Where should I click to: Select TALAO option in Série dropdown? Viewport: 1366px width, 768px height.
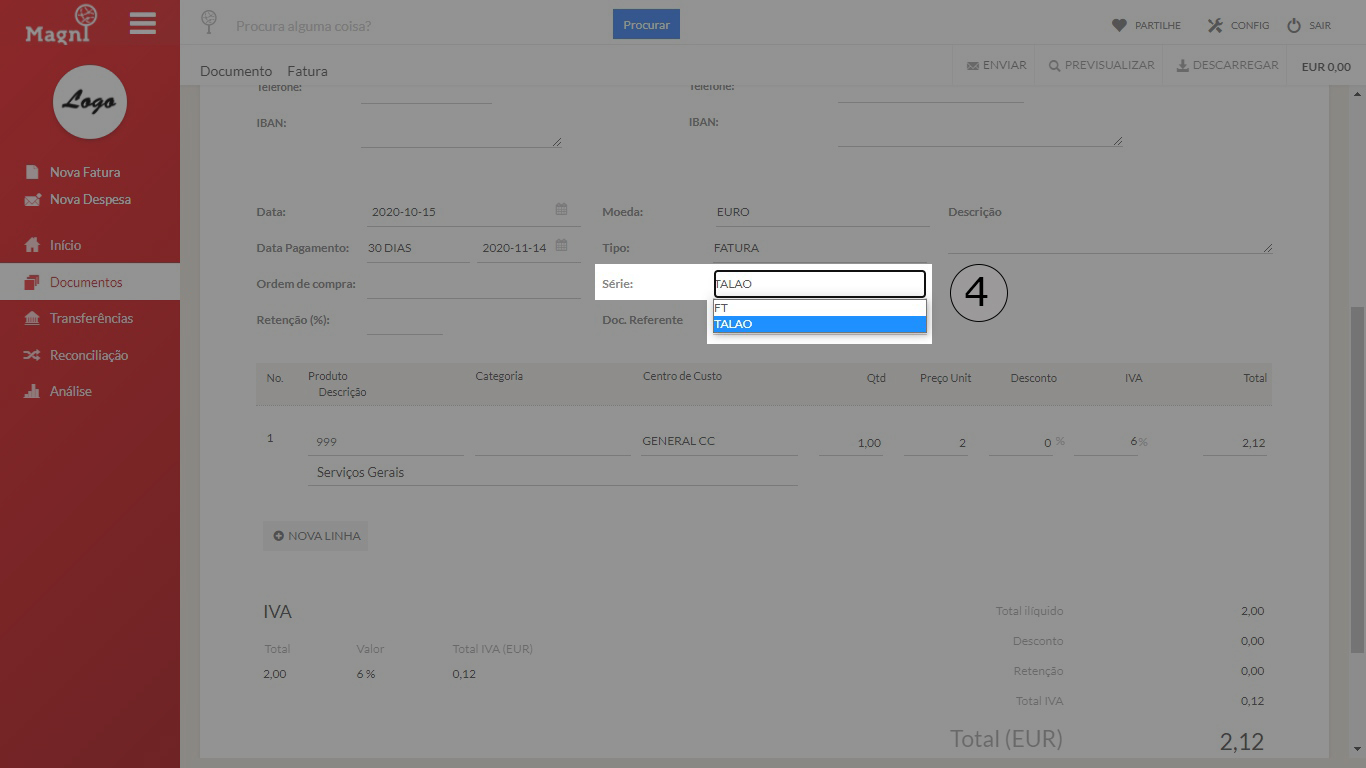tap(819, 324)
